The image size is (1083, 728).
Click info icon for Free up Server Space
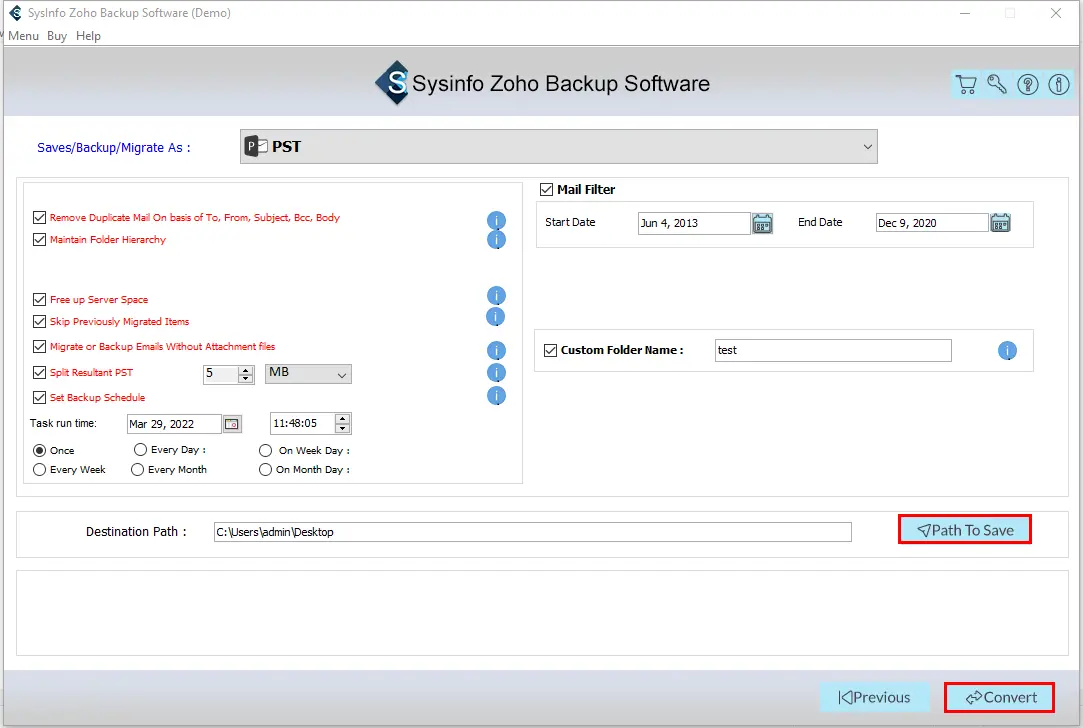tap(496, 296)
